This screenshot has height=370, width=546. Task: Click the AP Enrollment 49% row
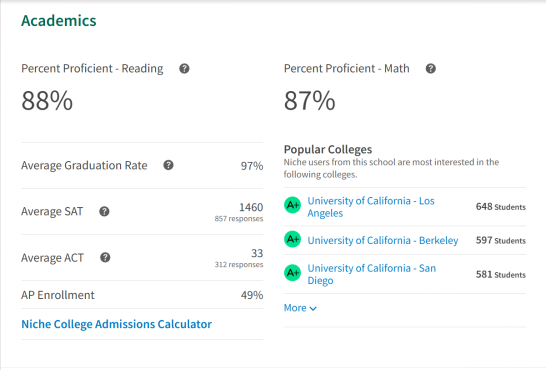(x=142, y=295)
